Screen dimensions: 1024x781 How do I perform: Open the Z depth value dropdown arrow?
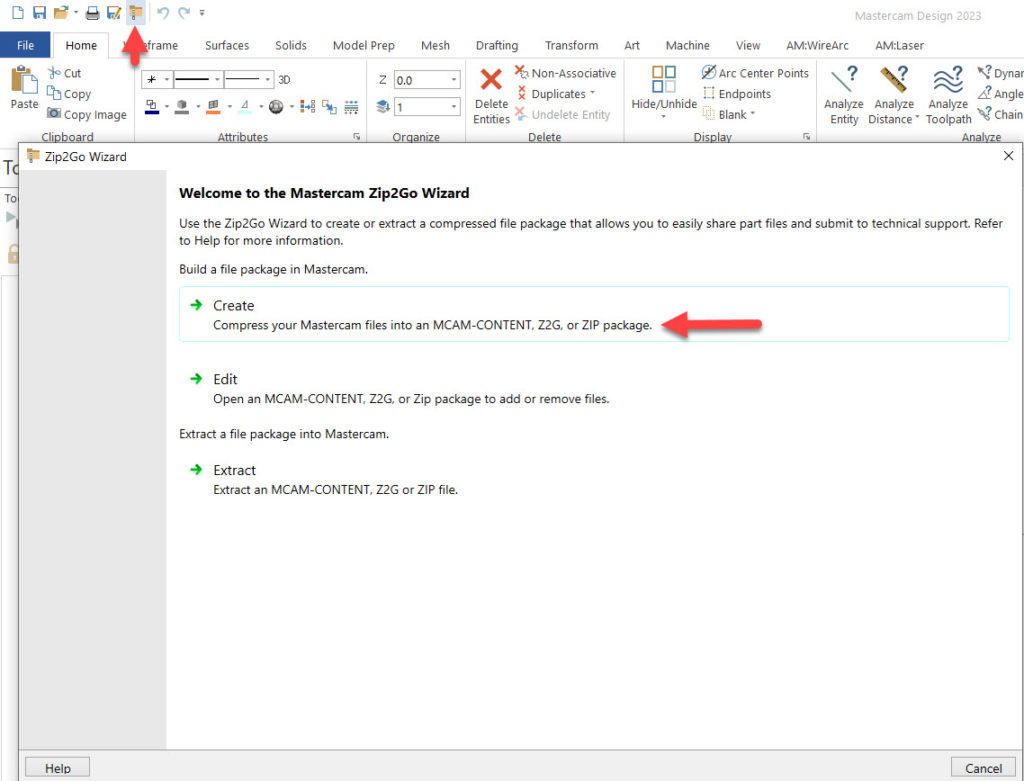[x=454, y=80]
